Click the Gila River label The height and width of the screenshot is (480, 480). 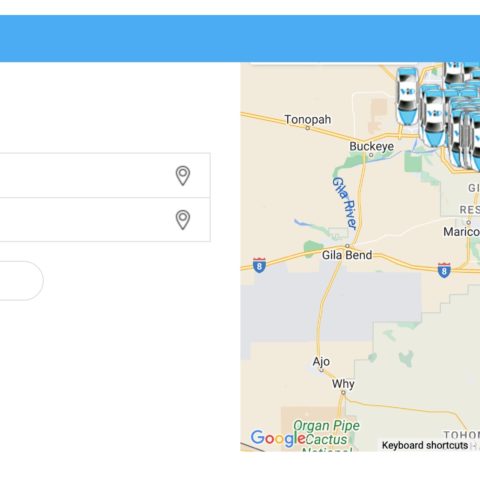pos(345,203)
